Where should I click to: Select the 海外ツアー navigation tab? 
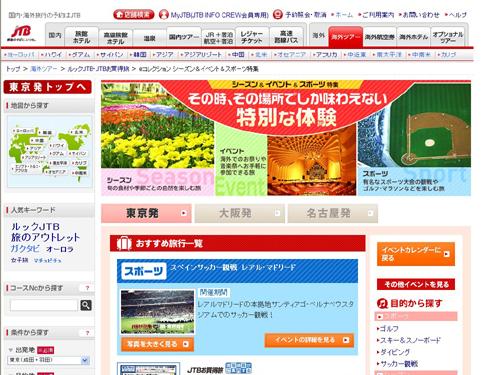[345, 36]
